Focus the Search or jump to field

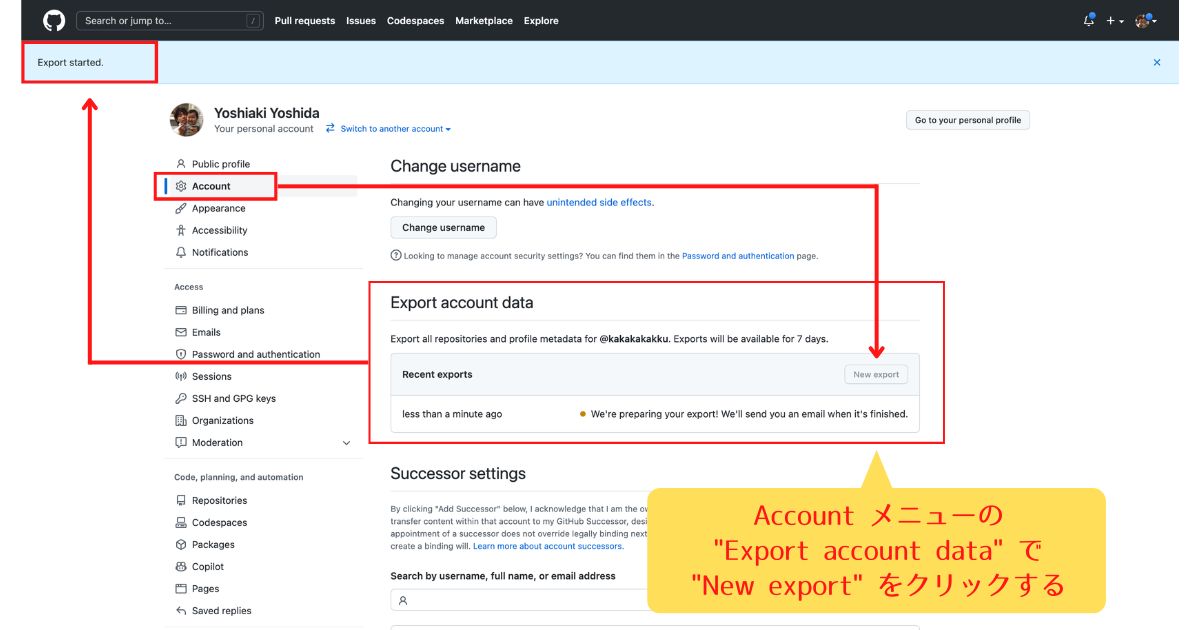[x=170, y=20]
